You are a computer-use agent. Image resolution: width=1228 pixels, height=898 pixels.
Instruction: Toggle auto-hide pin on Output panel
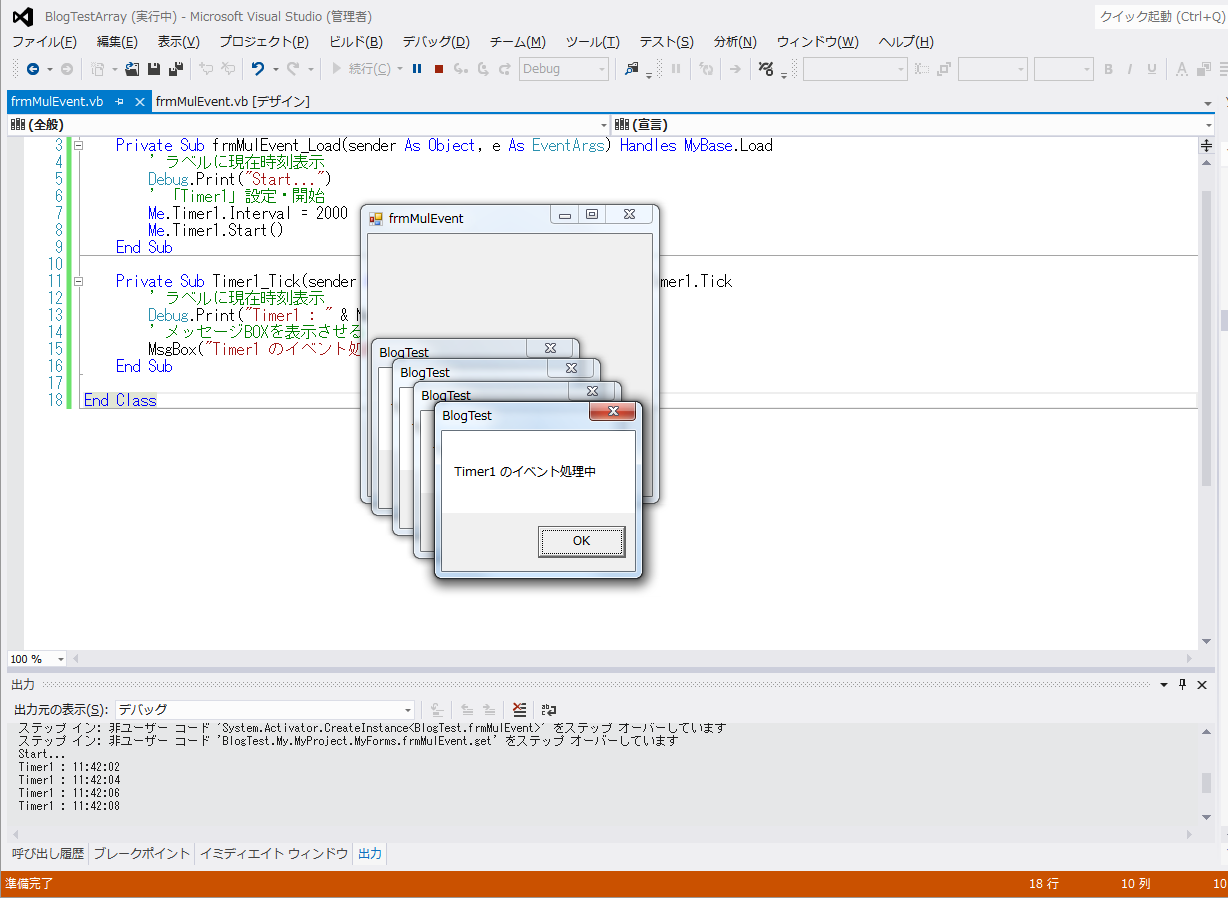coord(1182,685)
